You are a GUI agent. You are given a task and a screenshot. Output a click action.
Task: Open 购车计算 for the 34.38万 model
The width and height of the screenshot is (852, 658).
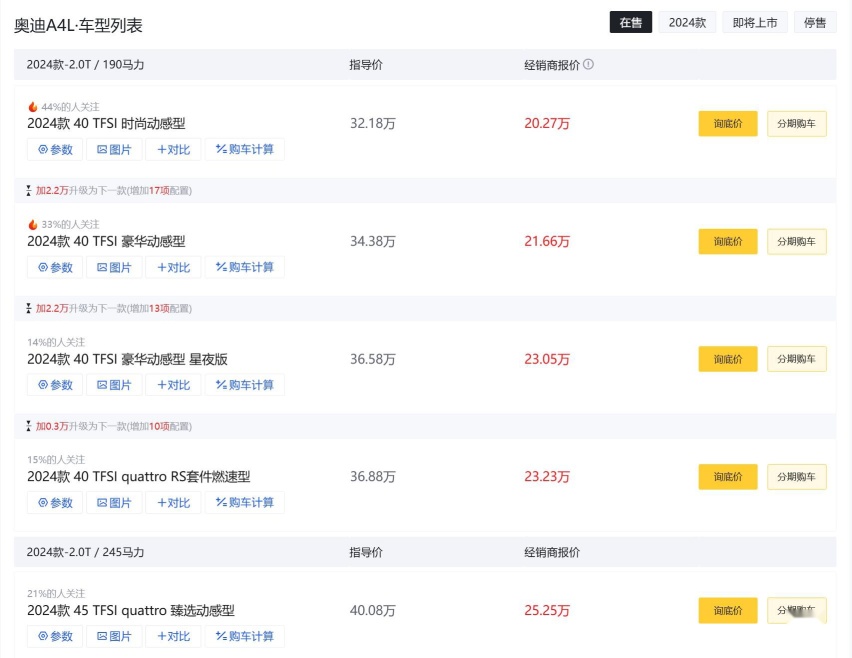pos(245,267)
